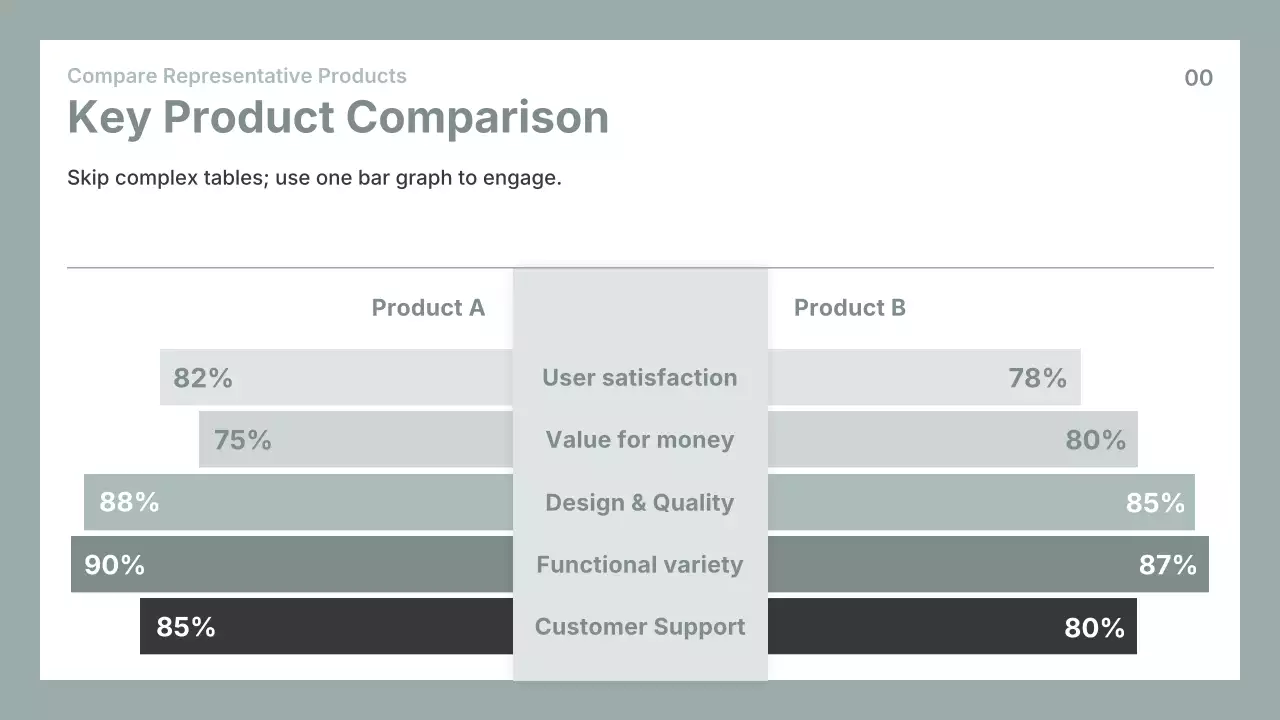
Task: Click the "Design & Quality" row label
Action: click(640, 503)
